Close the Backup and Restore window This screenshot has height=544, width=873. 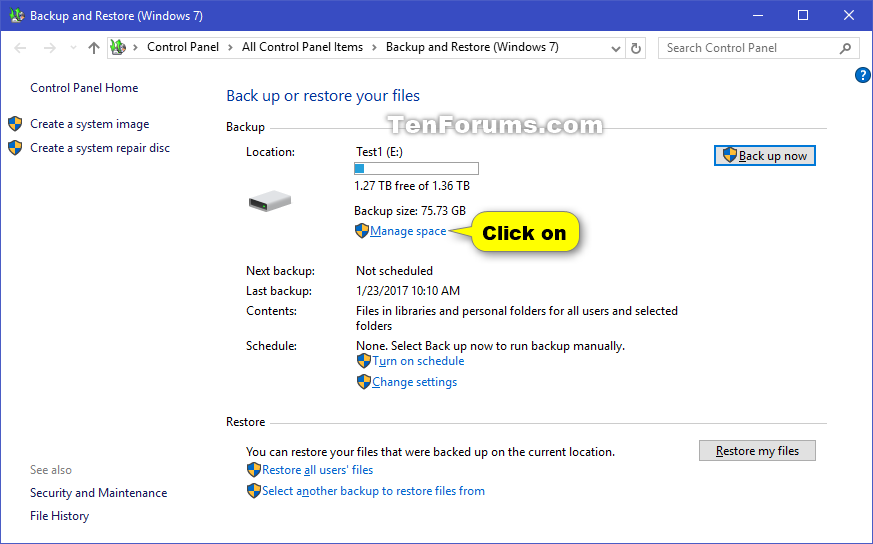(849, 16)
